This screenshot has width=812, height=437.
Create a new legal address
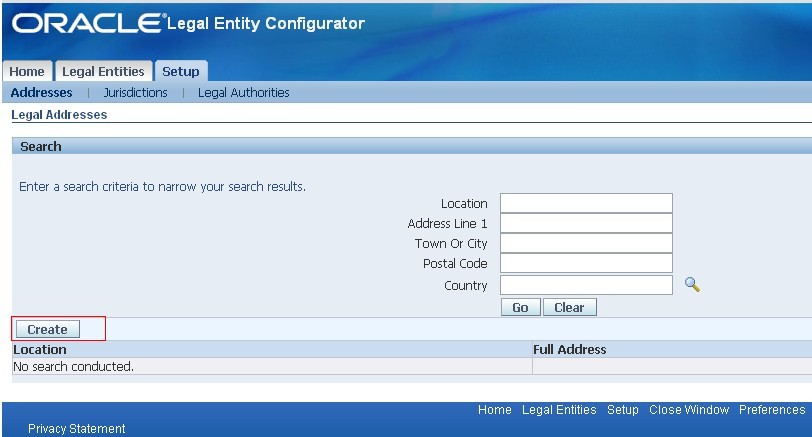click(x=48, y=329)
